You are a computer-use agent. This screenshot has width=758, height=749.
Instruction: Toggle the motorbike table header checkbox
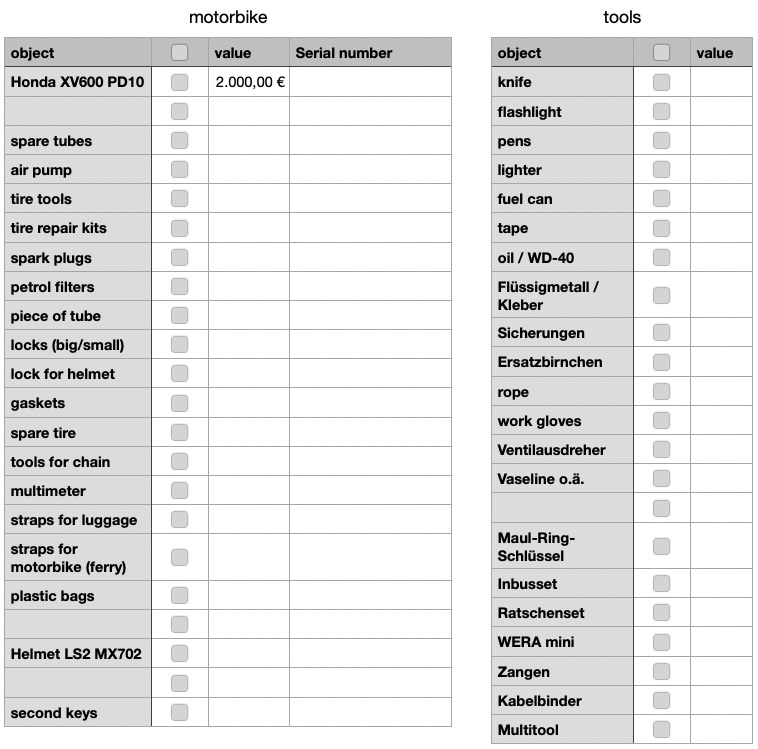(179, 52)
